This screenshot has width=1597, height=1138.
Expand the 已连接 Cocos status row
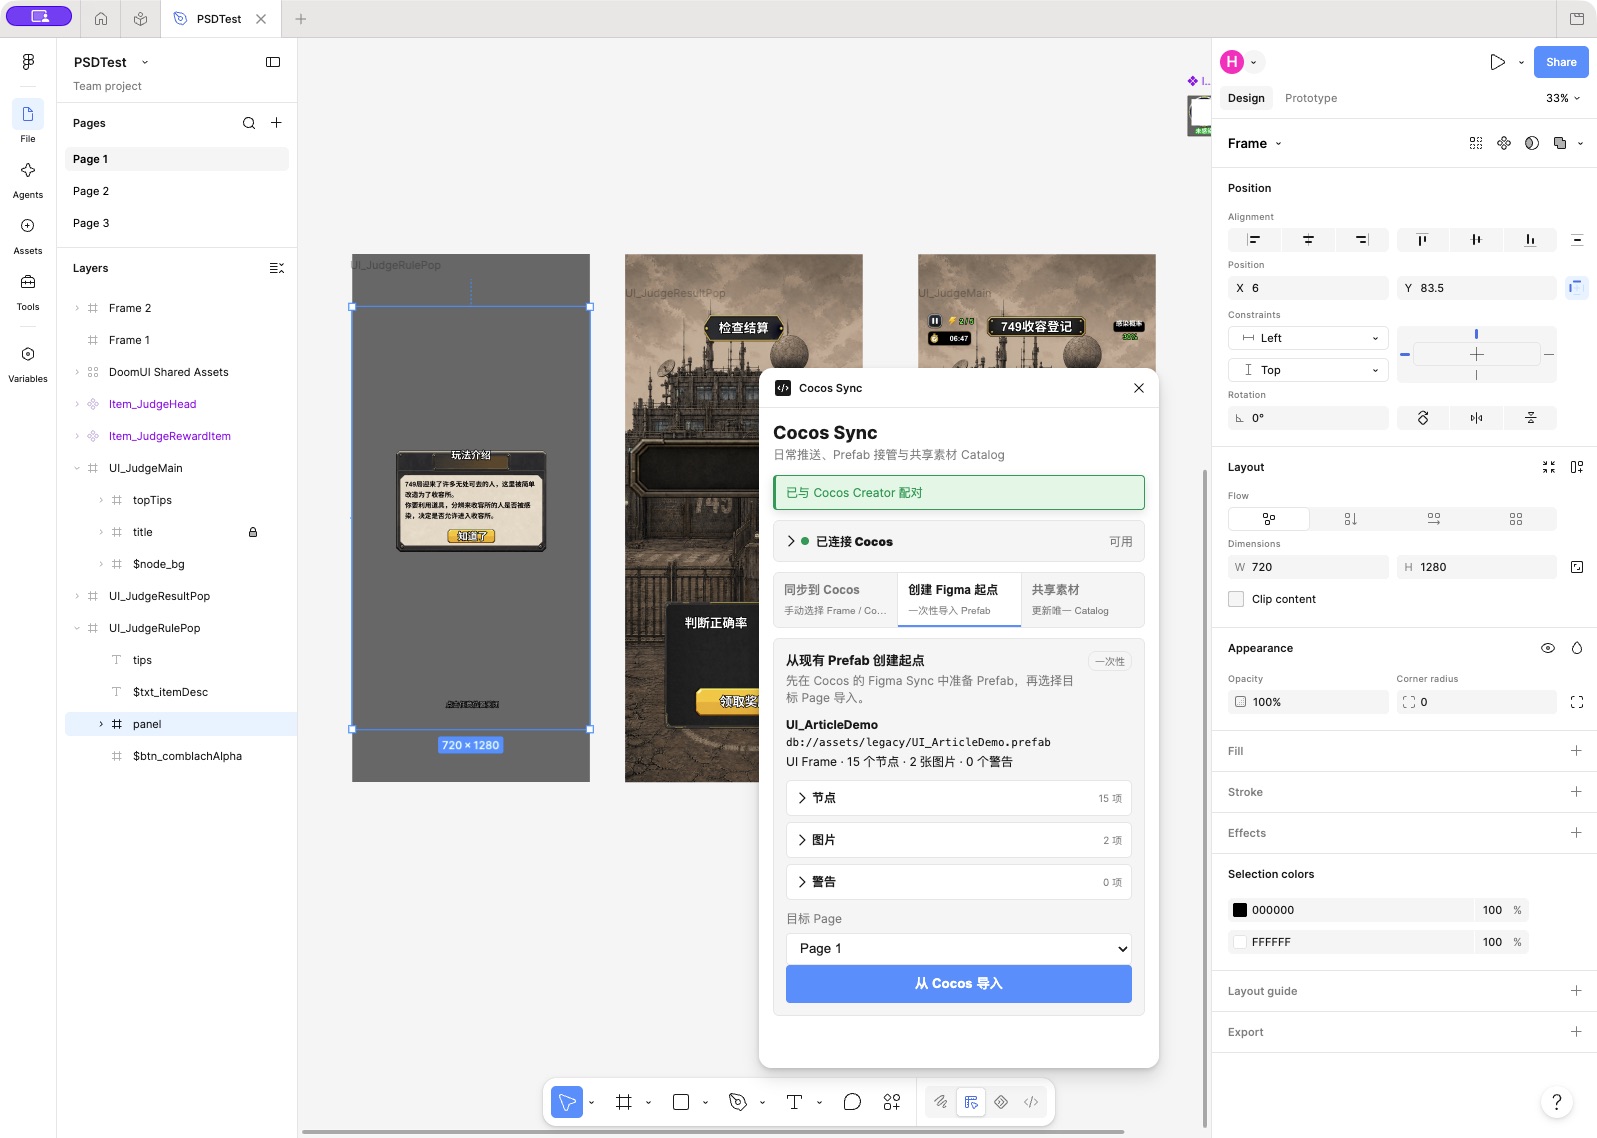click(959, 541)
